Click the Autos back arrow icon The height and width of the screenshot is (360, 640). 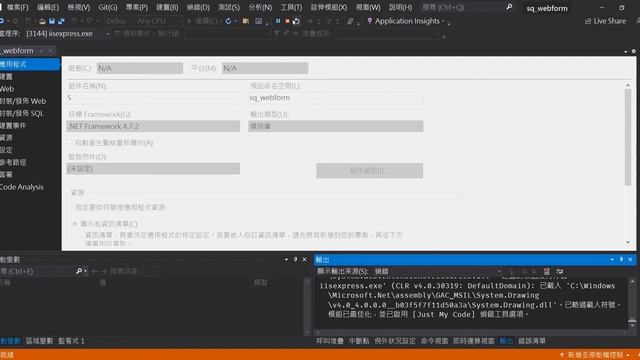tap(95, 271)
